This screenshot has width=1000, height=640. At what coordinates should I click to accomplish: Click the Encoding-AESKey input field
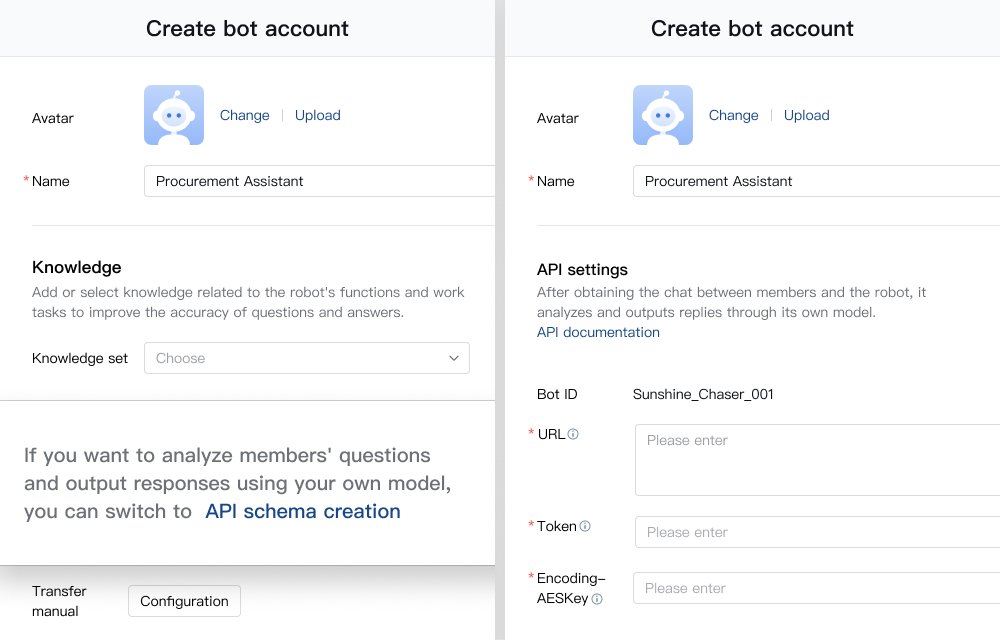(815, 588)
